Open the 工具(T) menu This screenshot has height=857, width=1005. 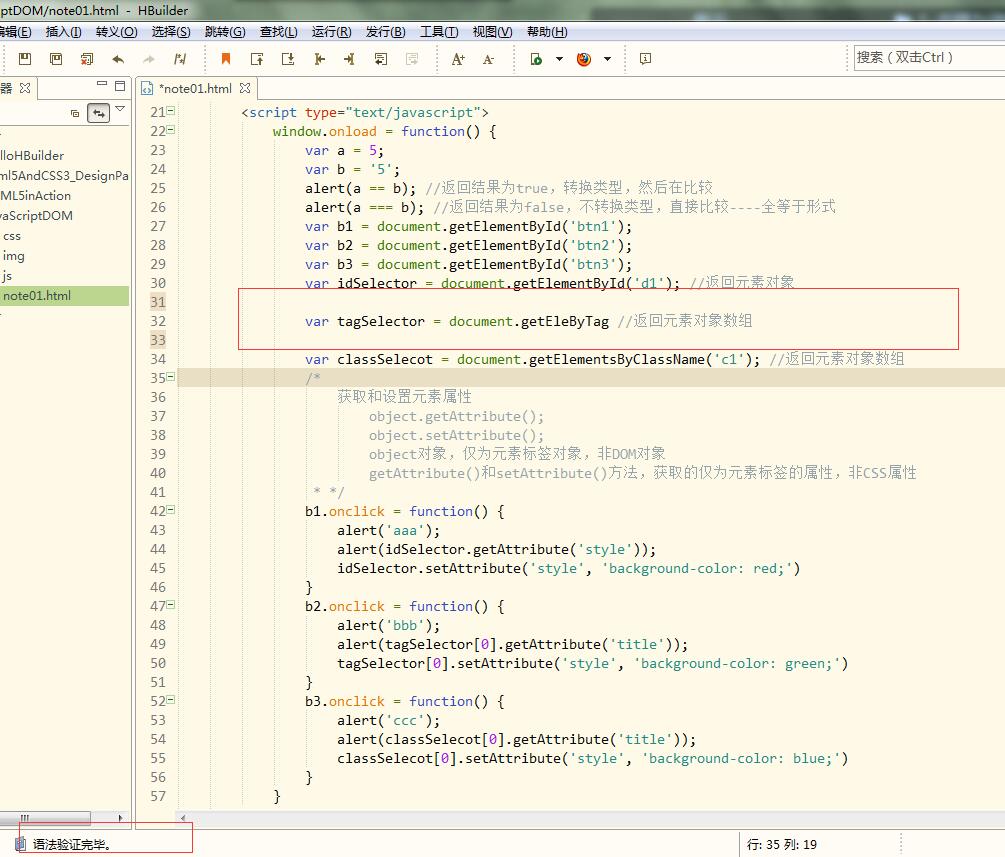(x=439, y=32)
